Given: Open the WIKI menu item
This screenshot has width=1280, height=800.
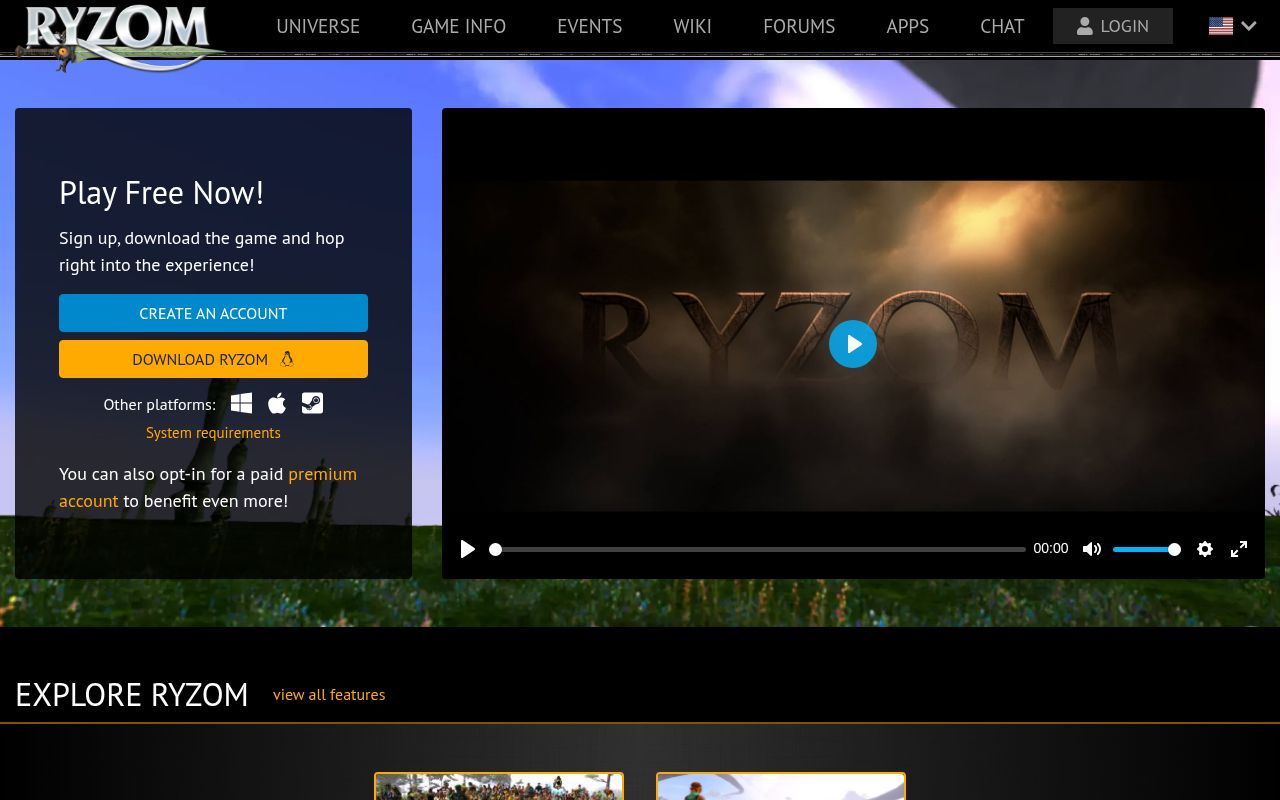Looking at the screenshot, I should click(x=692, y=26).
